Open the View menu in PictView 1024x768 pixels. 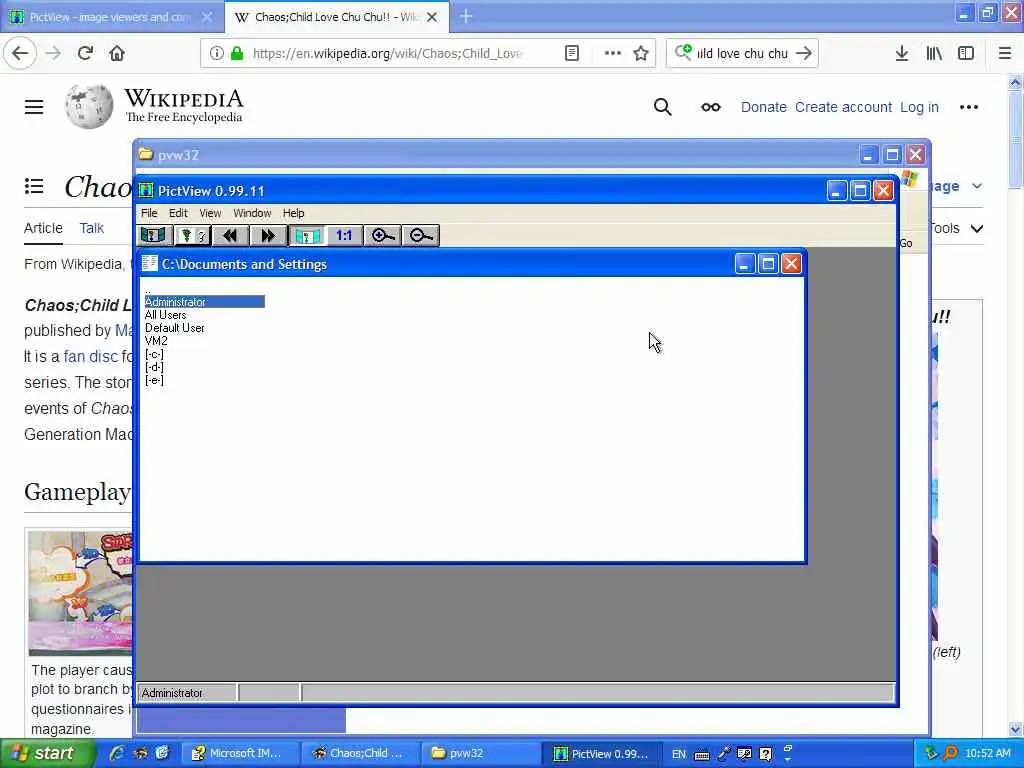pyautogui.click(x=210, y=213)
